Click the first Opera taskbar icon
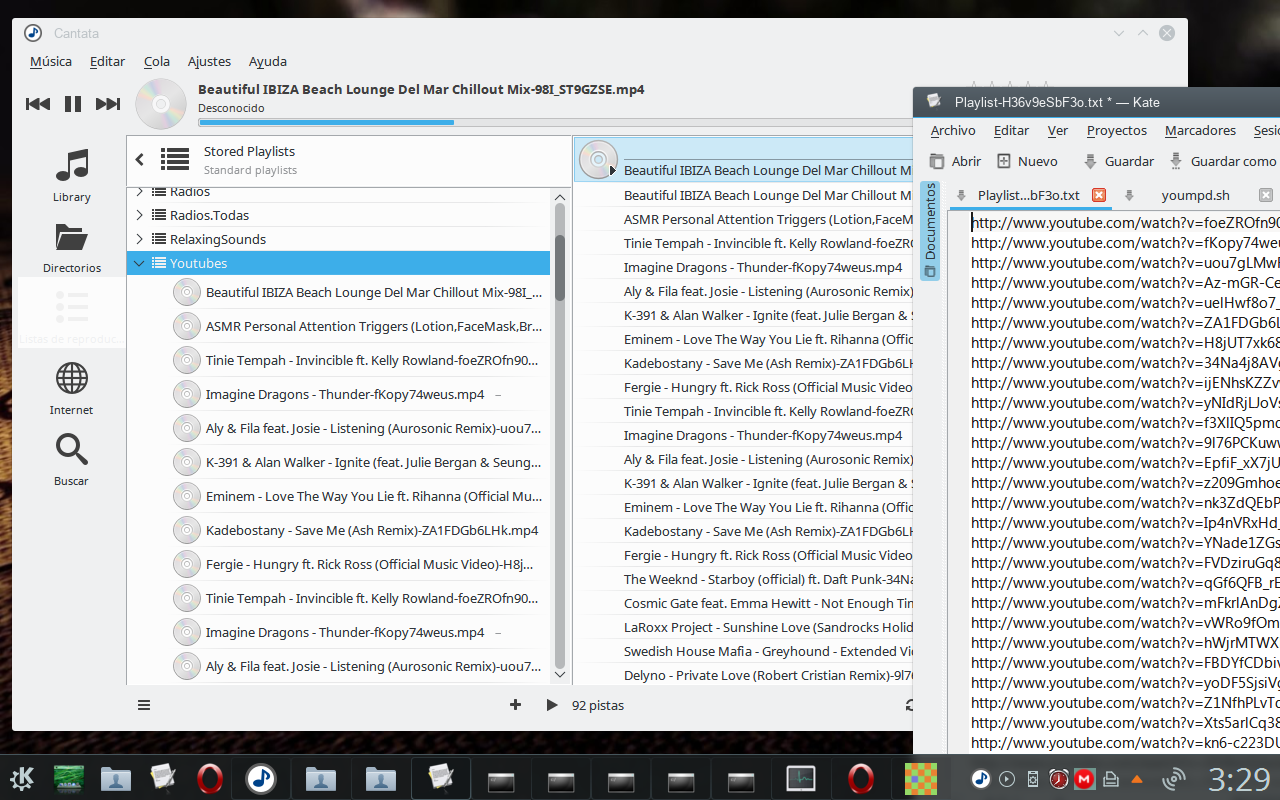The width and height of the screenshot is (1280, 800). point(209,779)
